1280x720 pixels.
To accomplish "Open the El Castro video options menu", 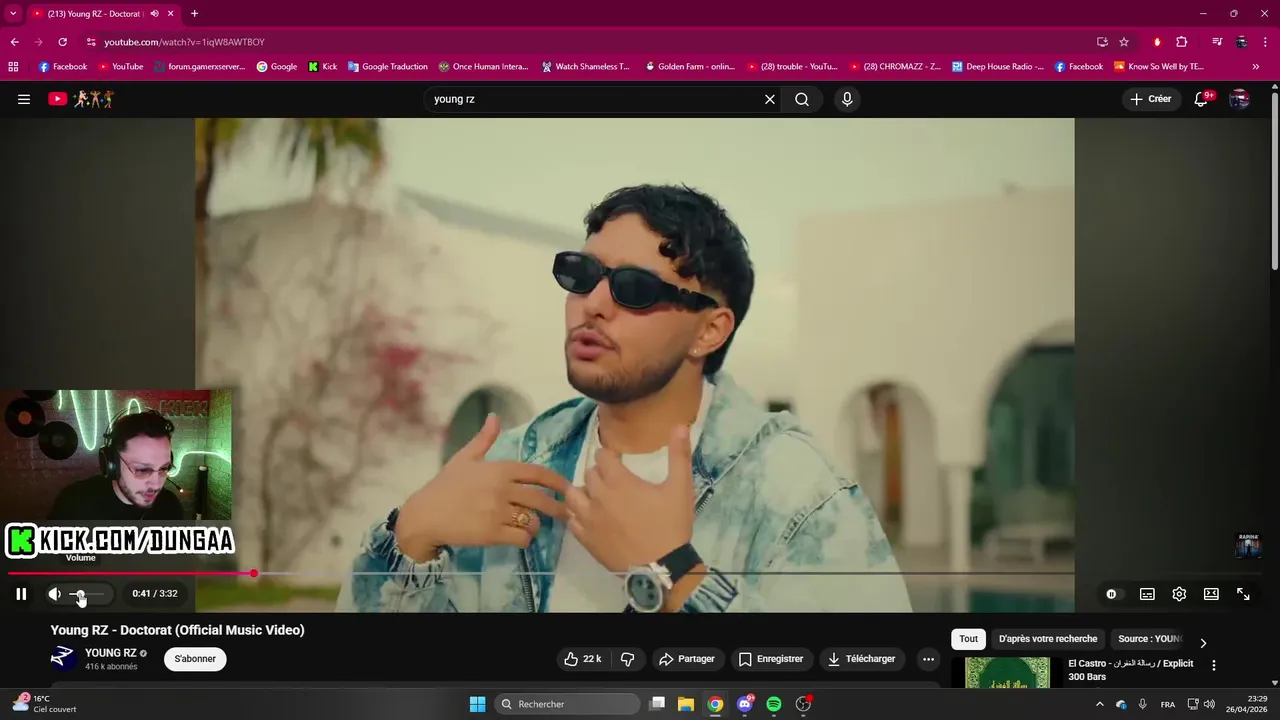I will coord(1214,665).
